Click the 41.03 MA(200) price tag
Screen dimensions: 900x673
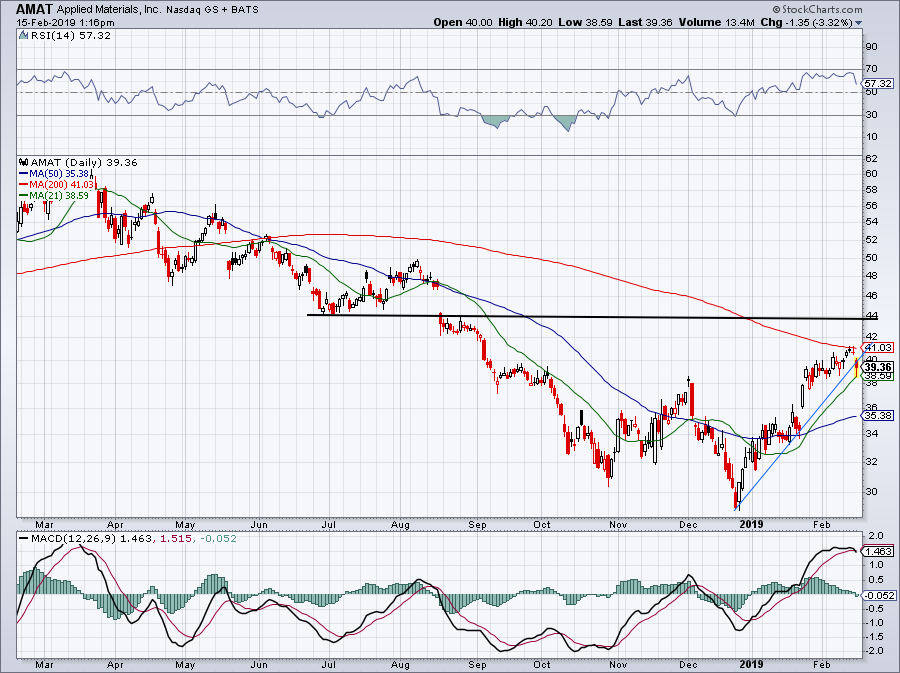(x=876, y=347)
